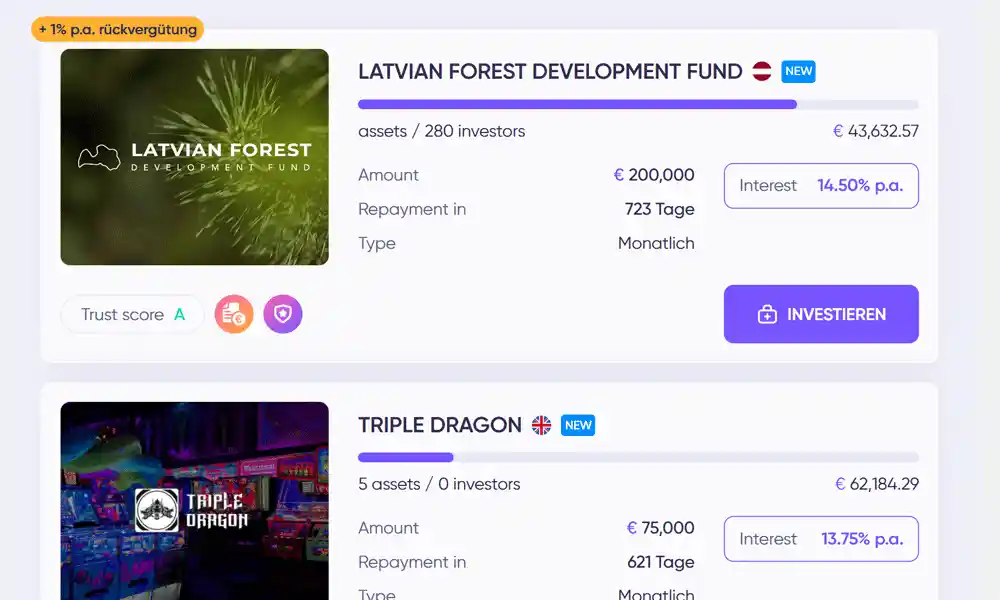Image resolution: width=1000 pixels, height=600 pixels.
Task: Select 'assets / 280 investors' text
Action: (x=441, y=131)
